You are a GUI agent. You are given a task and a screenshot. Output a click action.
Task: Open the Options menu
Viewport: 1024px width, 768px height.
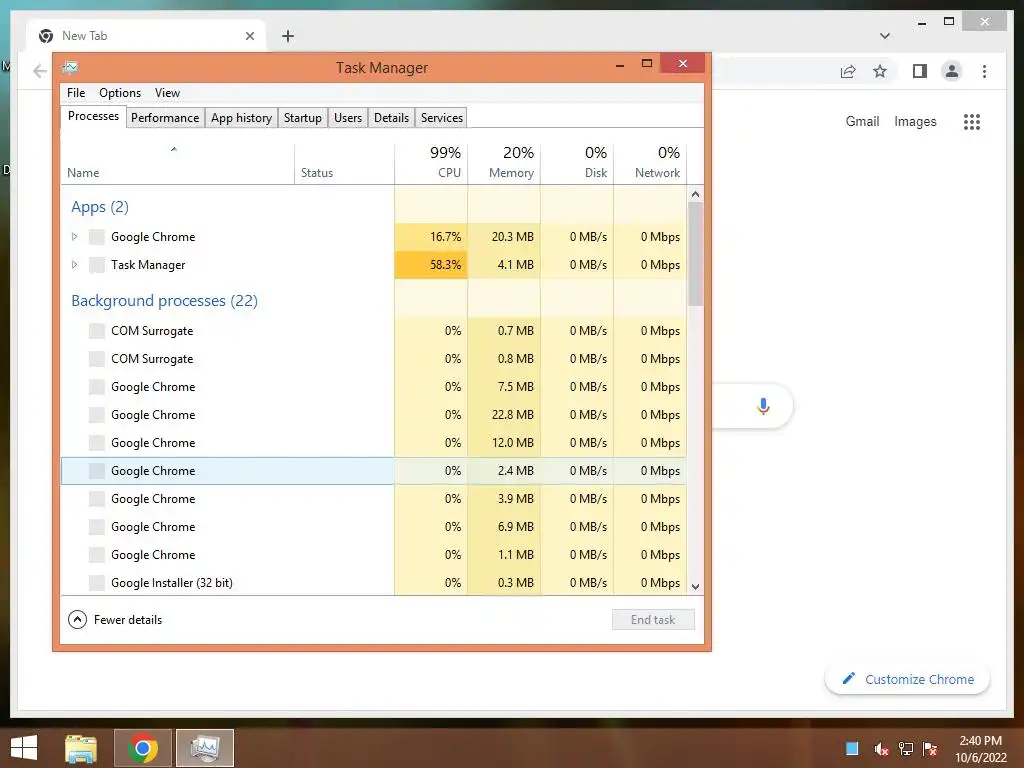[x=120, y=93]
